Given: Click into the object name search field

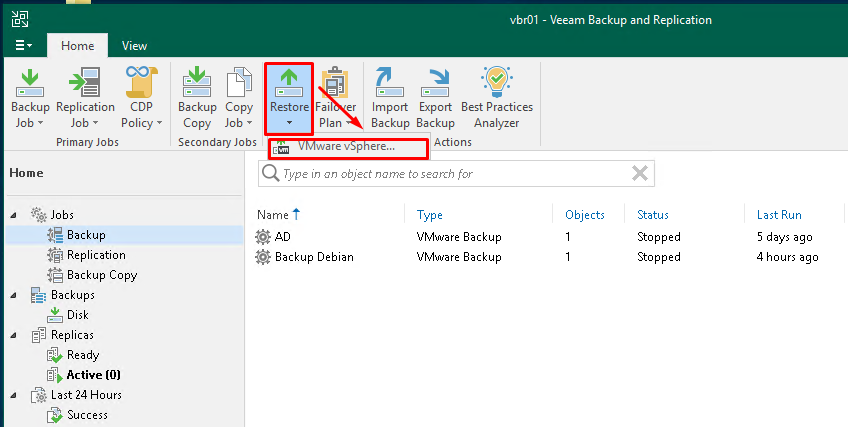Looking at the screenshot, I should 456,174.
